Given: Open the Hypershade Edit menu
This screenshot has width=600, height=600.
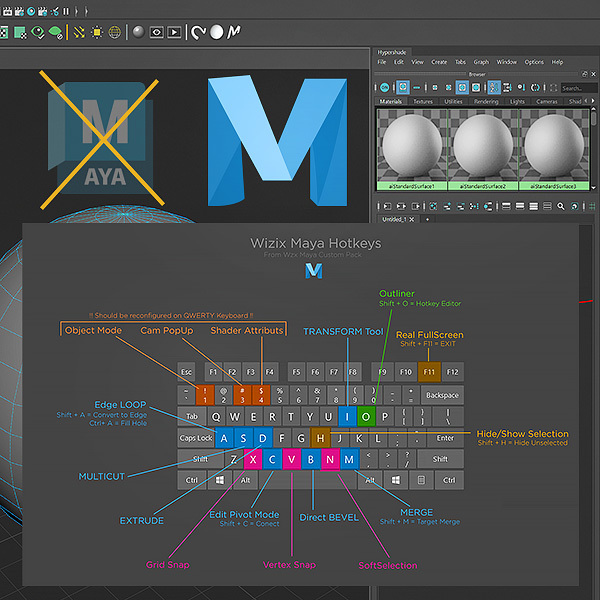Looking at the screenshot, I should pos(399,62).
